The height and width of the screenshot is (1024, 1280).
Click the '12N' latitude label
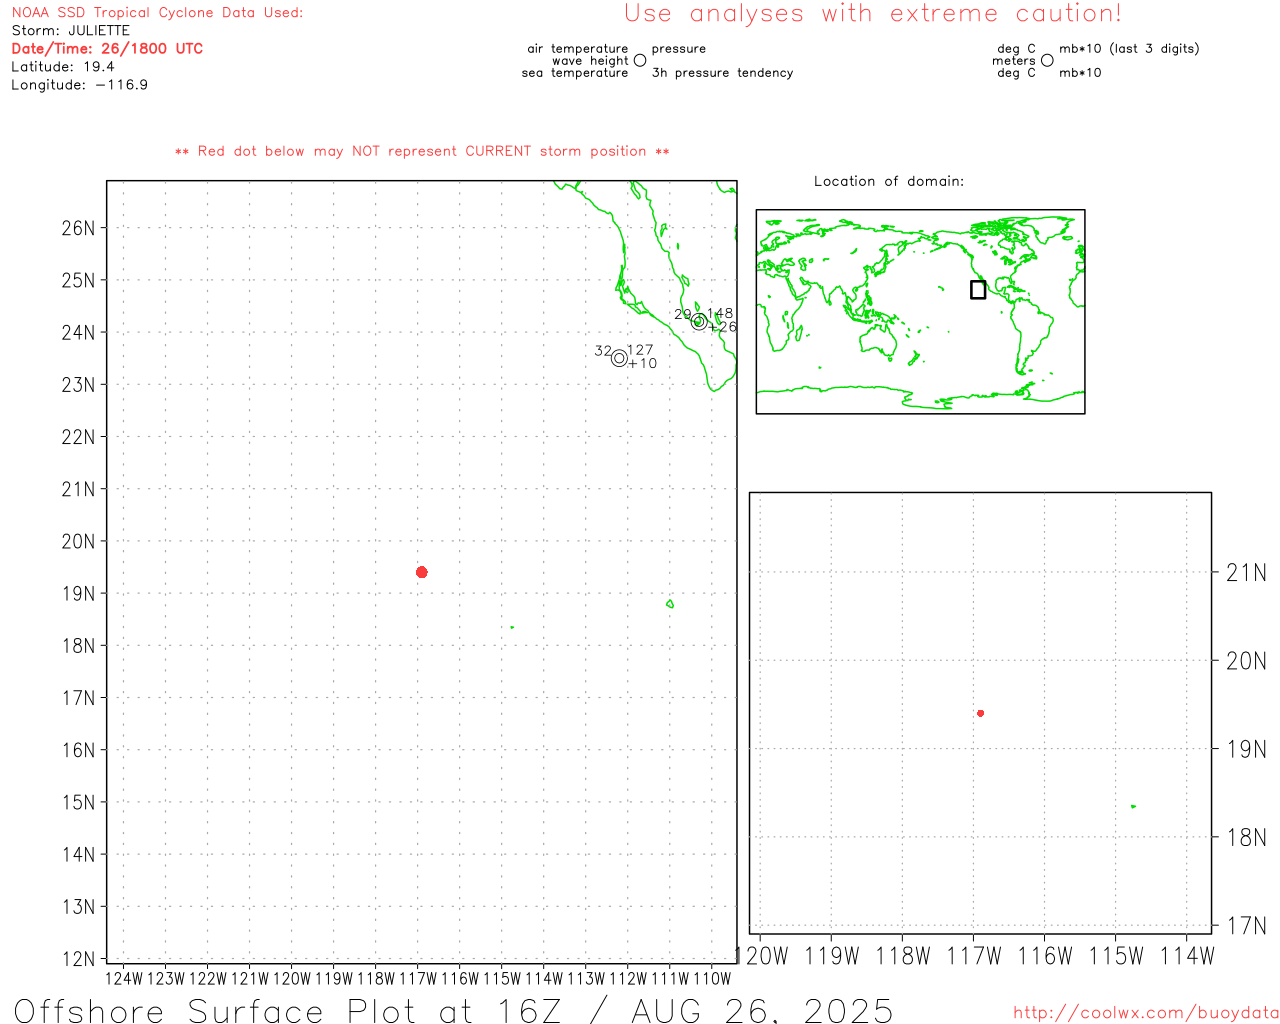[78, 959]
